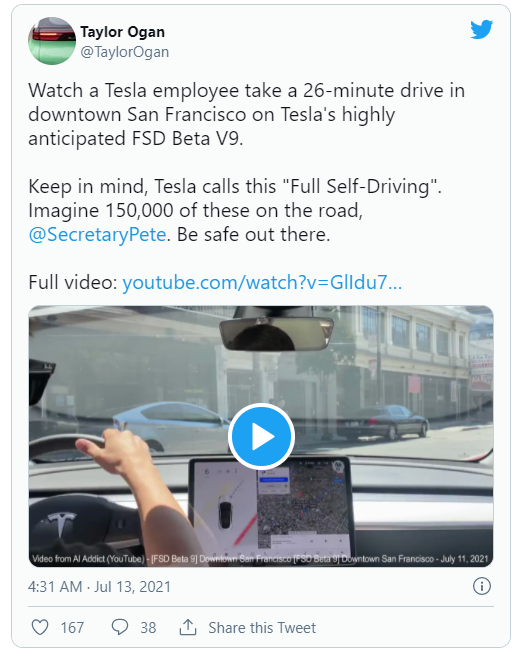Play the embedded FSD Beta video

[261, 436]
